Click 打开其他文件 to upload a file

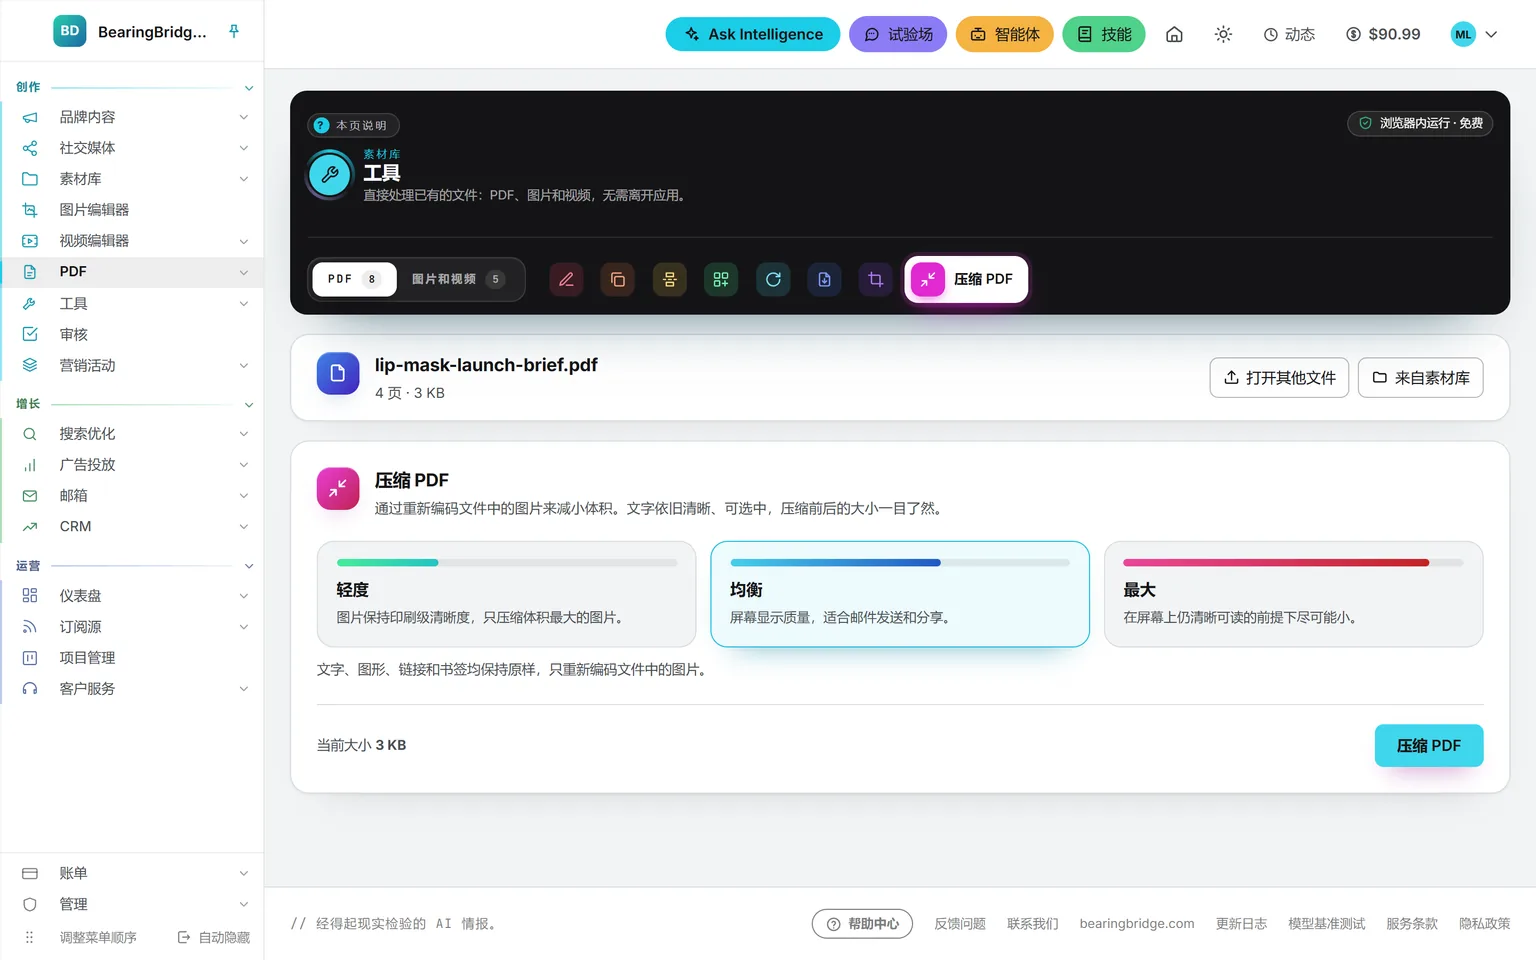pos(1279,378)
